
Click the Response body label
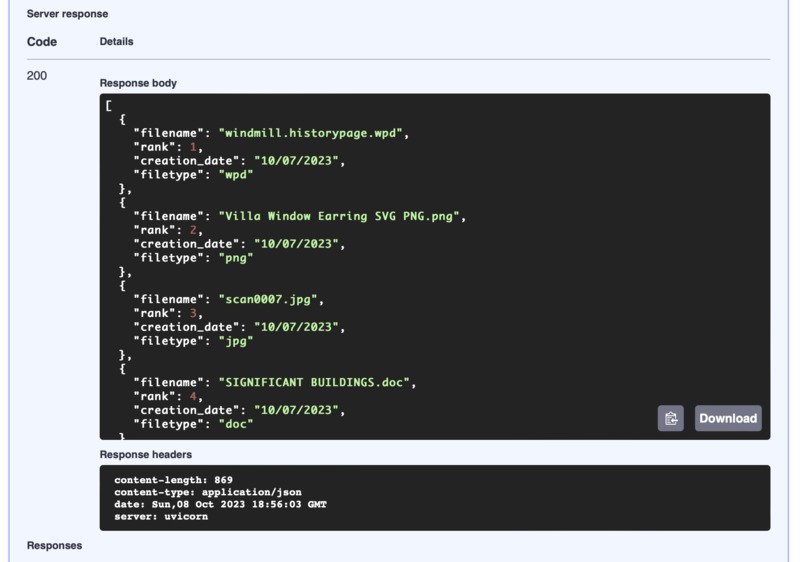138,83
